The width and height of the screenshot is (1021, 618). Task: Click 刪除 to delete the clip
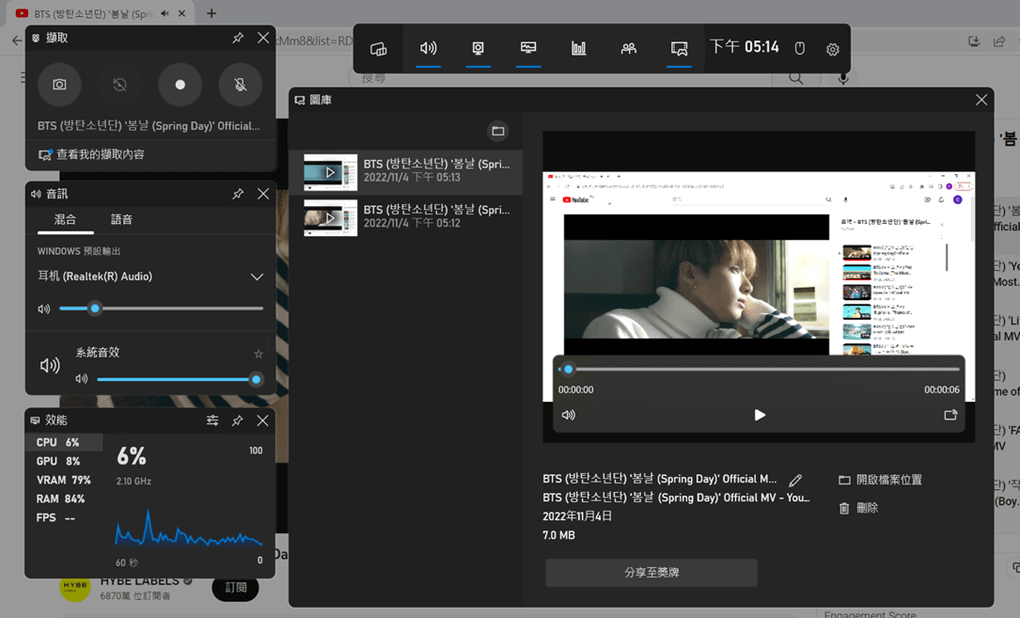(859, 508)
